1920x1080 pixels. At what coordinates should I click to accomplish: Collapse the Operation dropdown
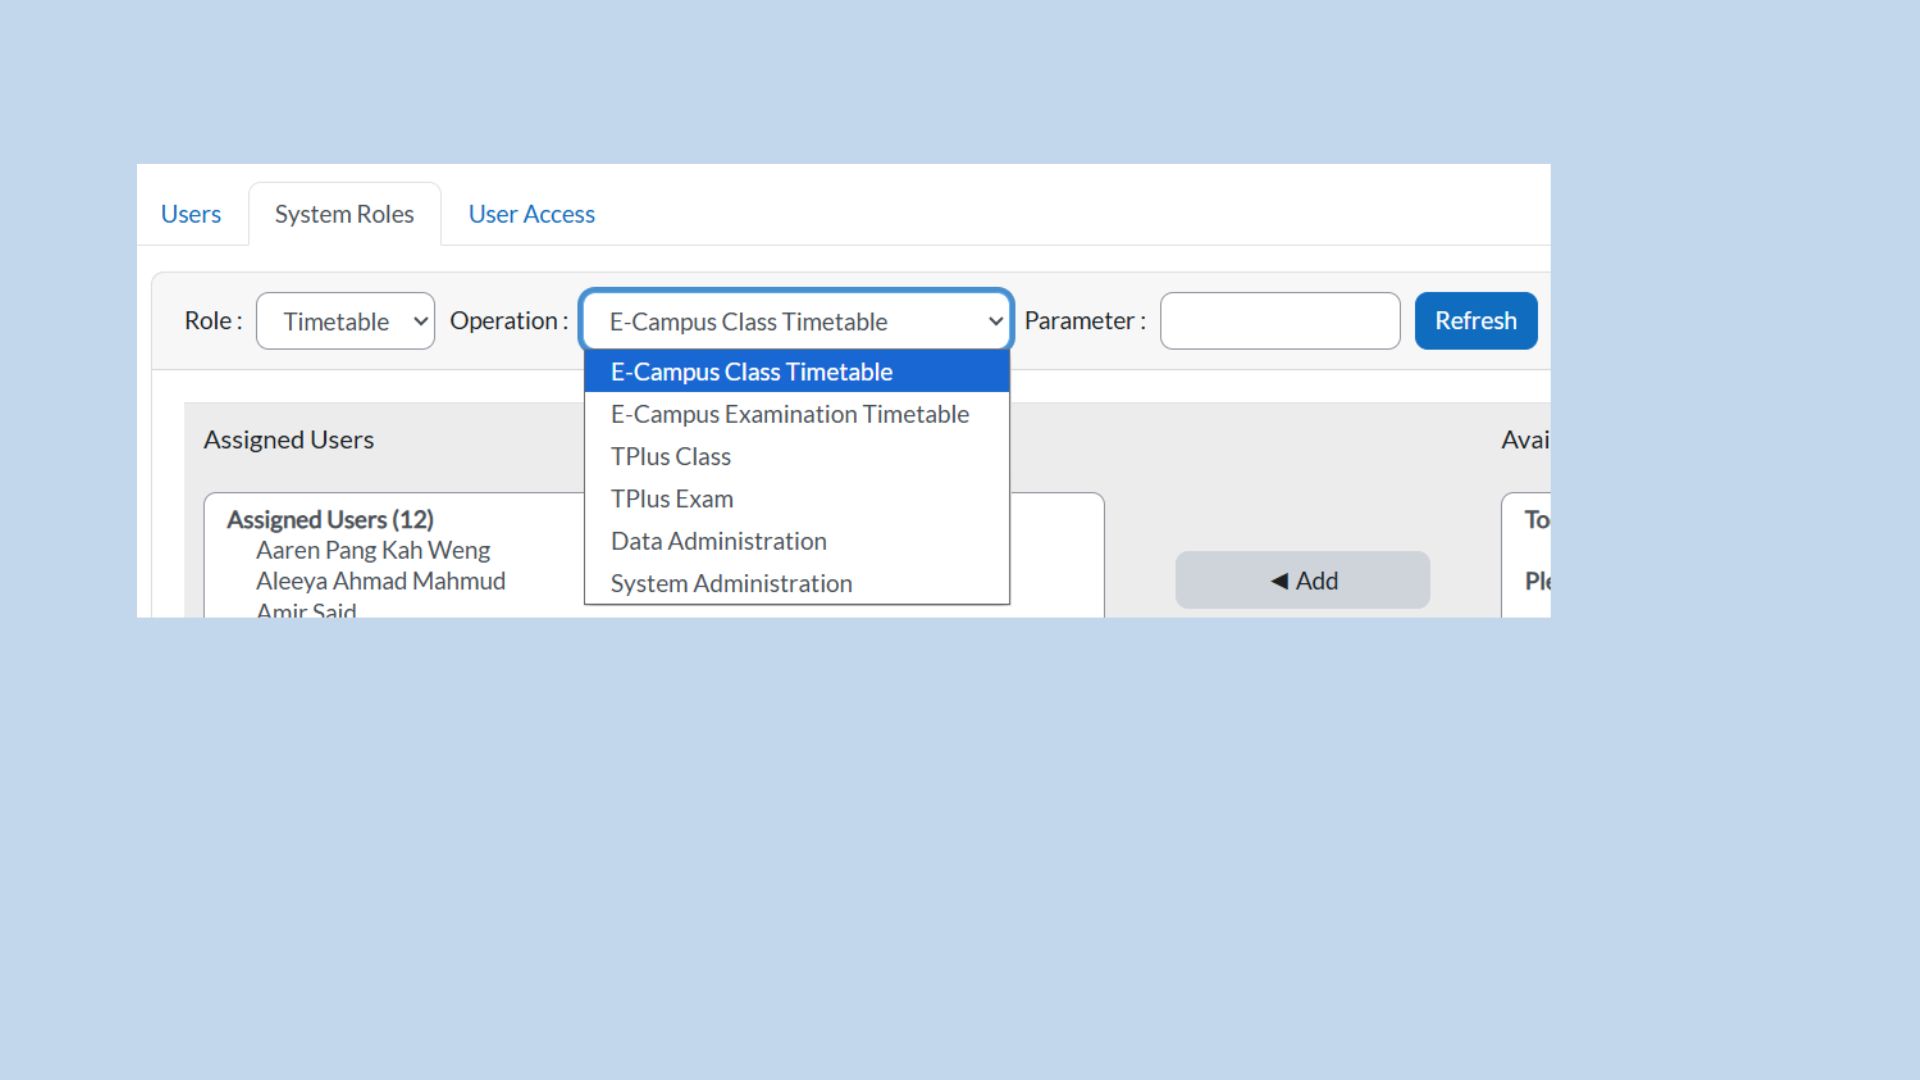click(x=780, y=321)
